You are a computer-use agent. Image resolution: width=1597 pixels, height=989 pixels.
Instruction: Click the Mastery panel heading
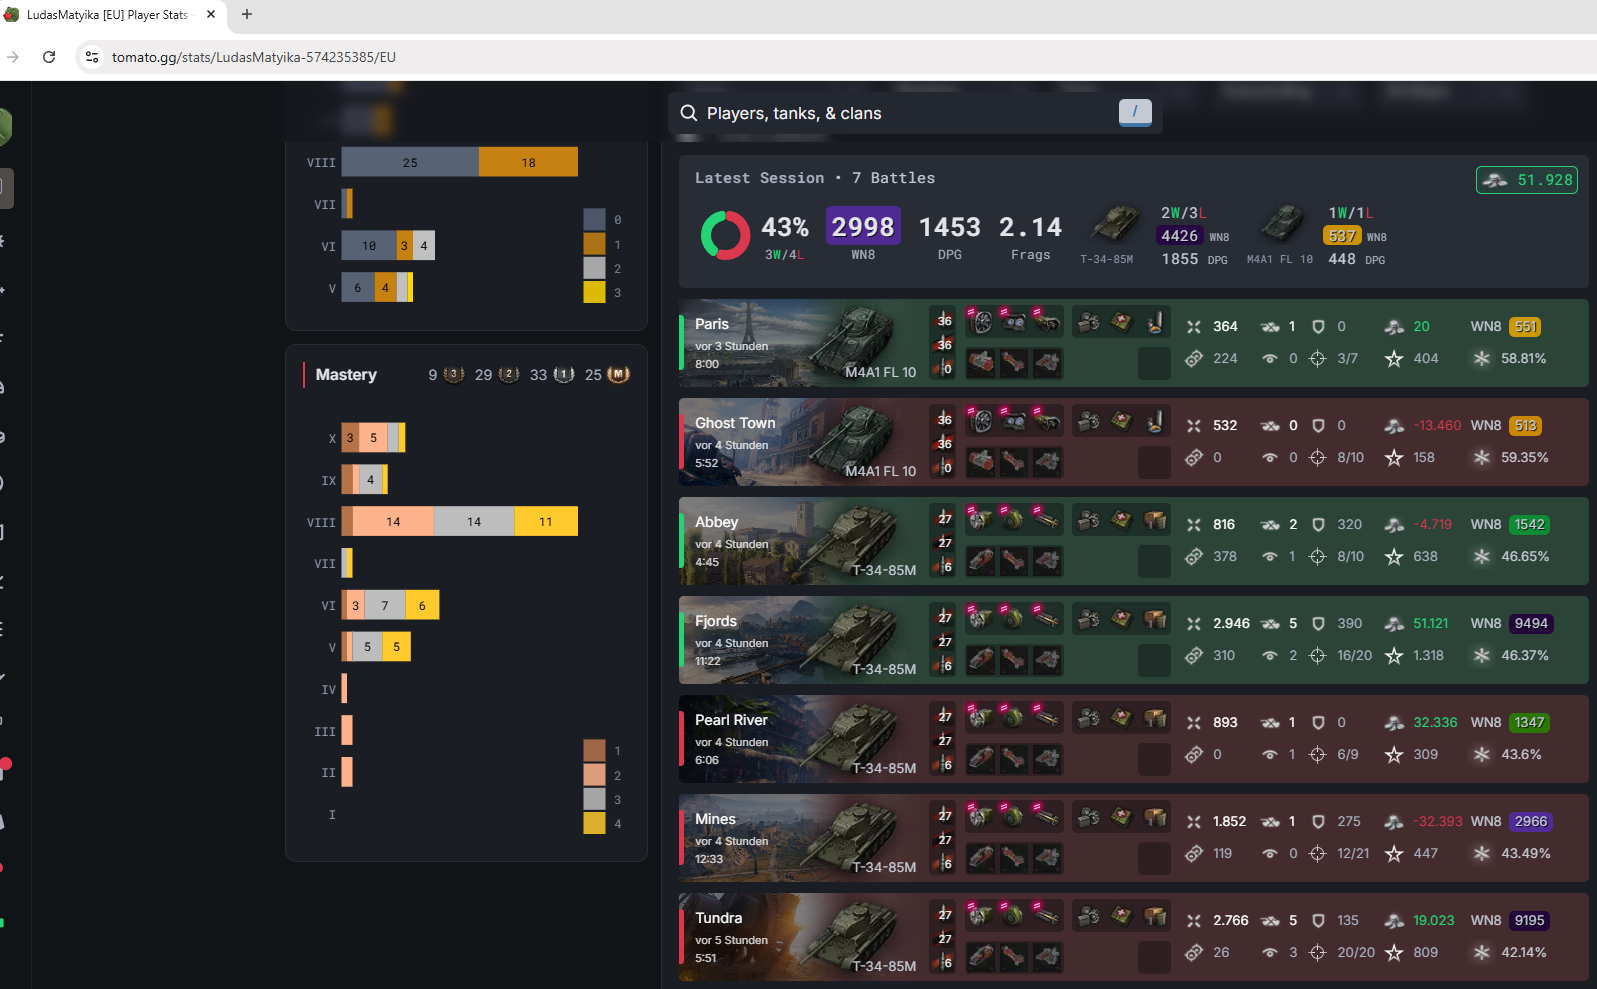click(346, 375)
